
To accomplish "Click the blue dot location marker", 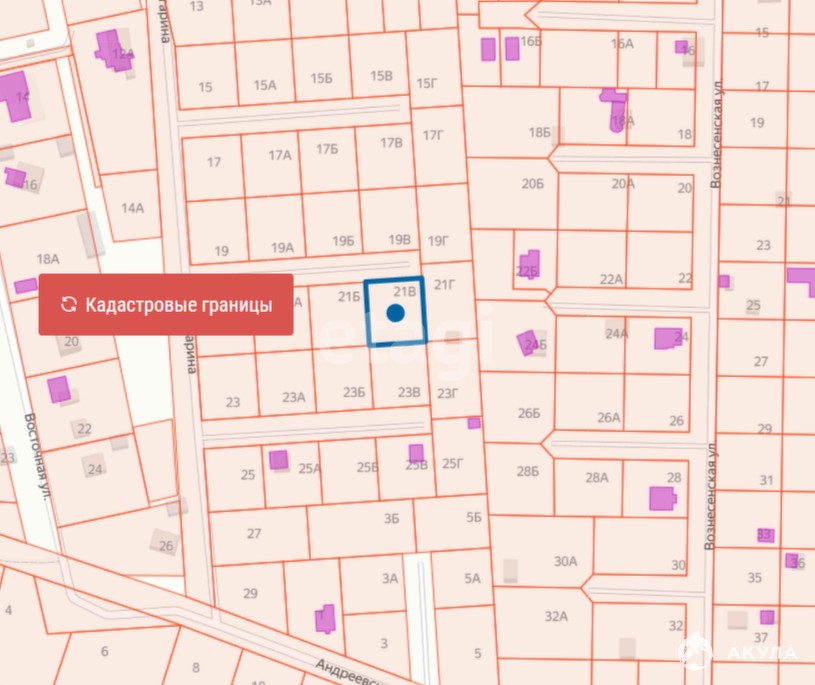I will point(395,313).
